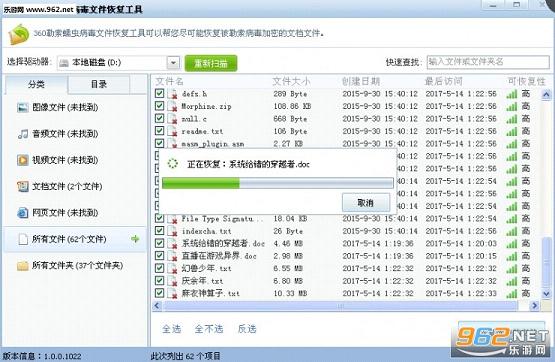The height and width of the screenshot is (362, 555).
Task: Switch to the 分类 tab
Action: click(36, 85)
